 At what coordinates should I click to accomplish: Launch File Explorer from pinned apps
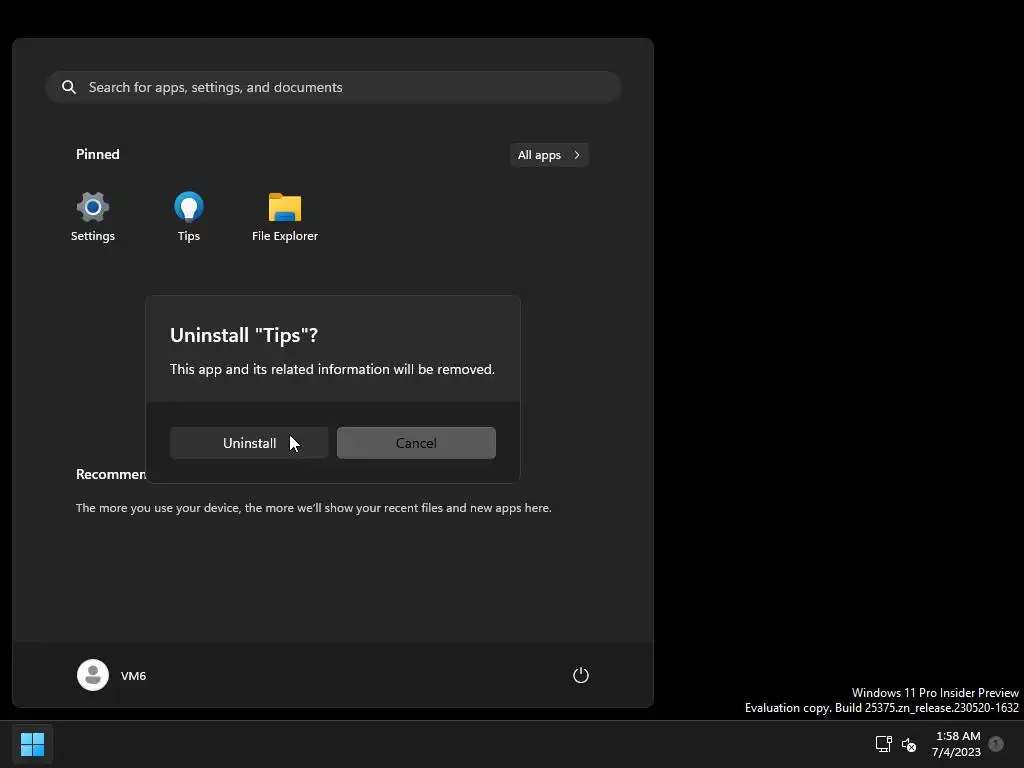coord(285,217)
